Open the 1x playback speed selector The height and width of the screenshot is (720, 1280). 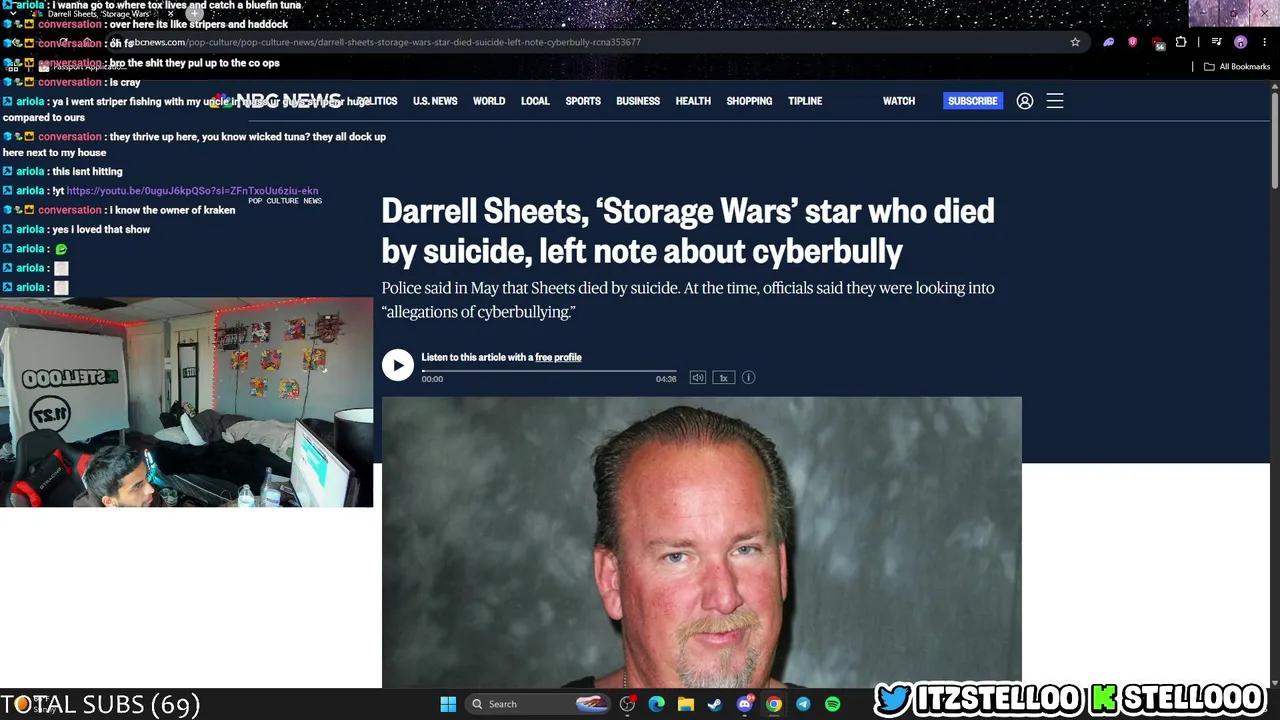(723, 378)
